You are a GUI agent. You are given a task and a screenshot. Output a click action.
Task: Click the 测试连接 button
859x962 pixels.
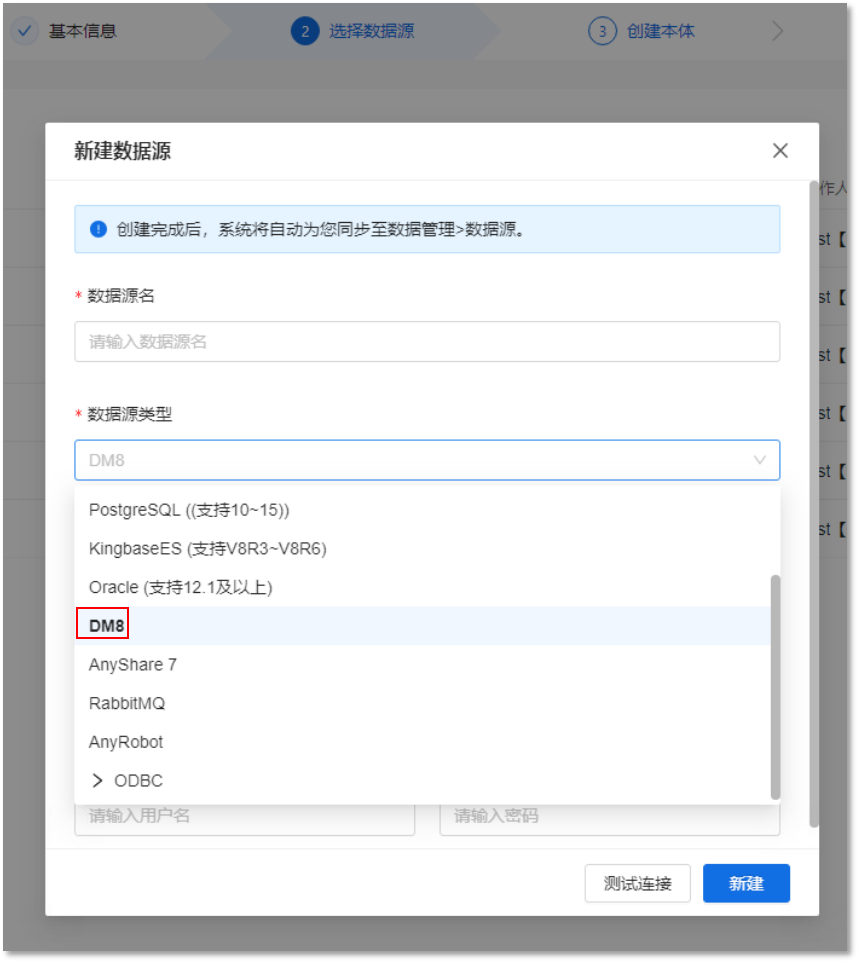[638, 883]
